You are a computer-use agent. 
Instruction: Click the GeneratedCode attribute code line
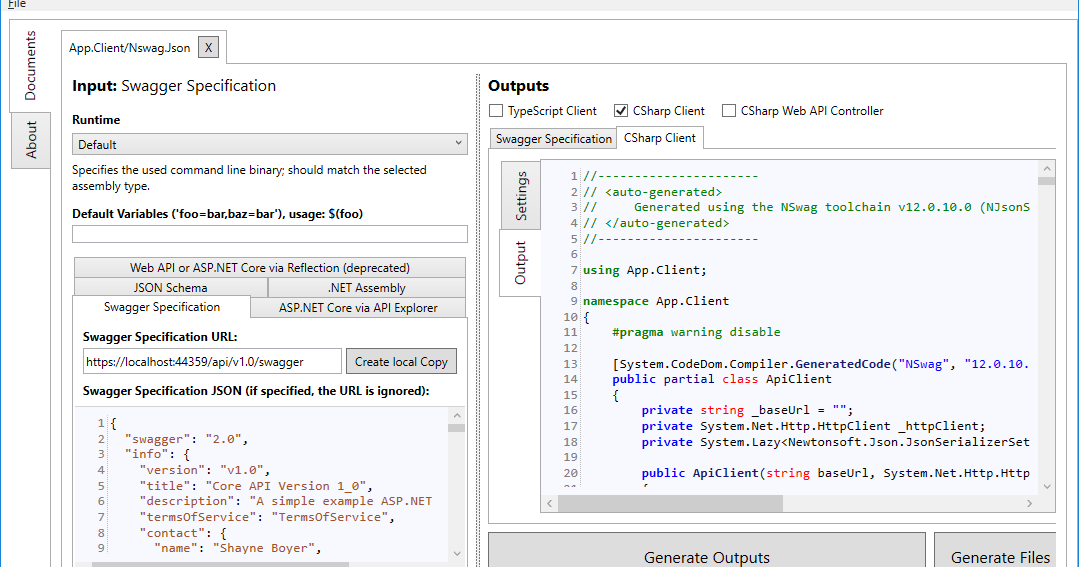tap(821, 363)
